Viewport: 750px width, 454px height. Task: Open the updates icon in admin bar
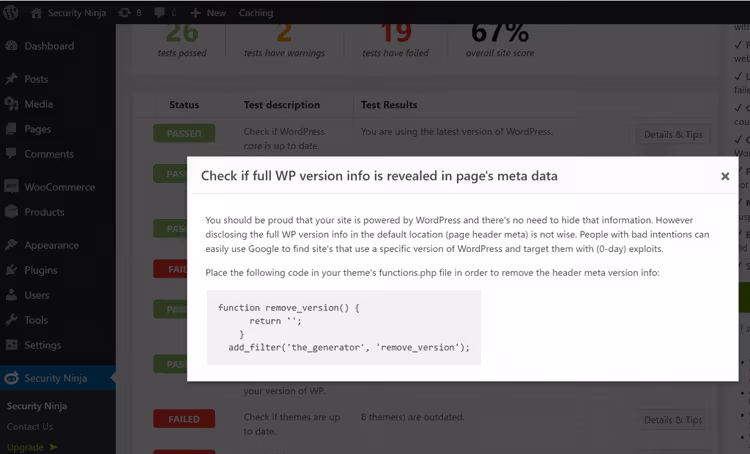click(x=124, y=13)
